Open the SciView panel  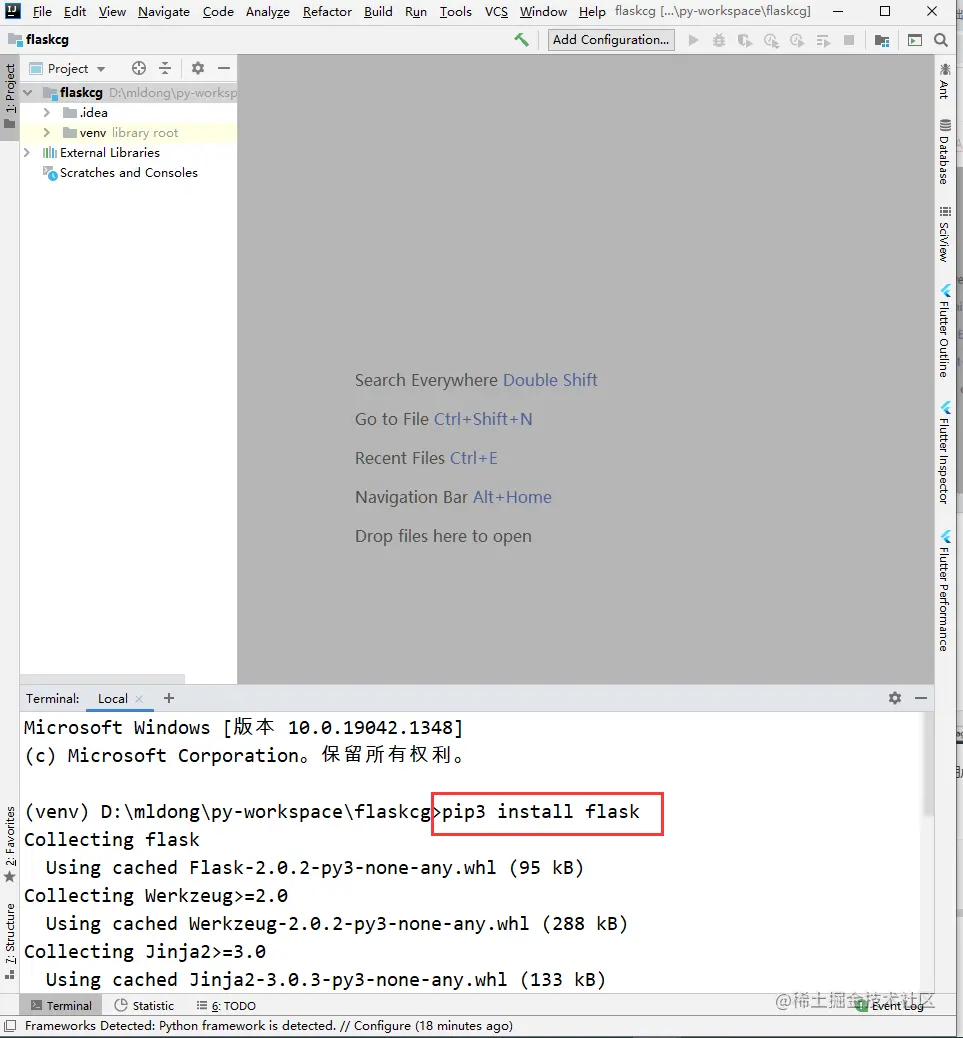[x=945, y=230]
